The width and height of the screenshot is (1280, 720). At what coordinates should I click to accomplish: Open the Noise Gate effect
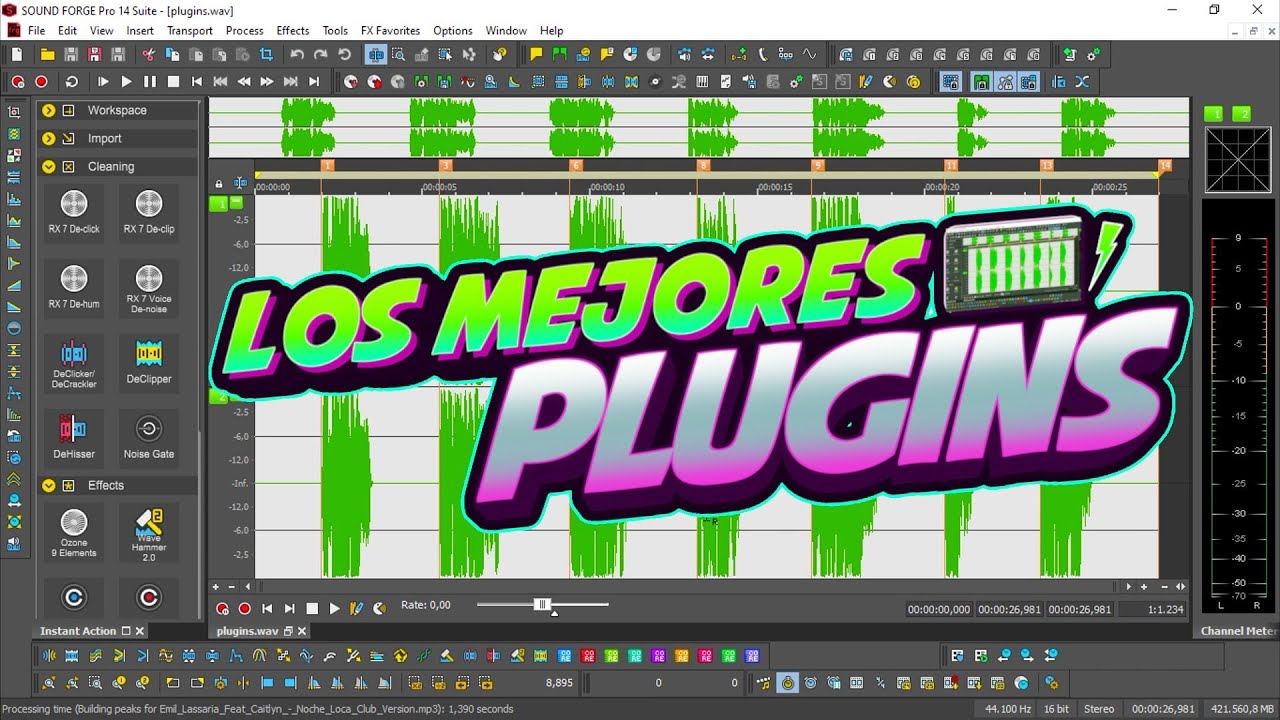pos(149,437)
